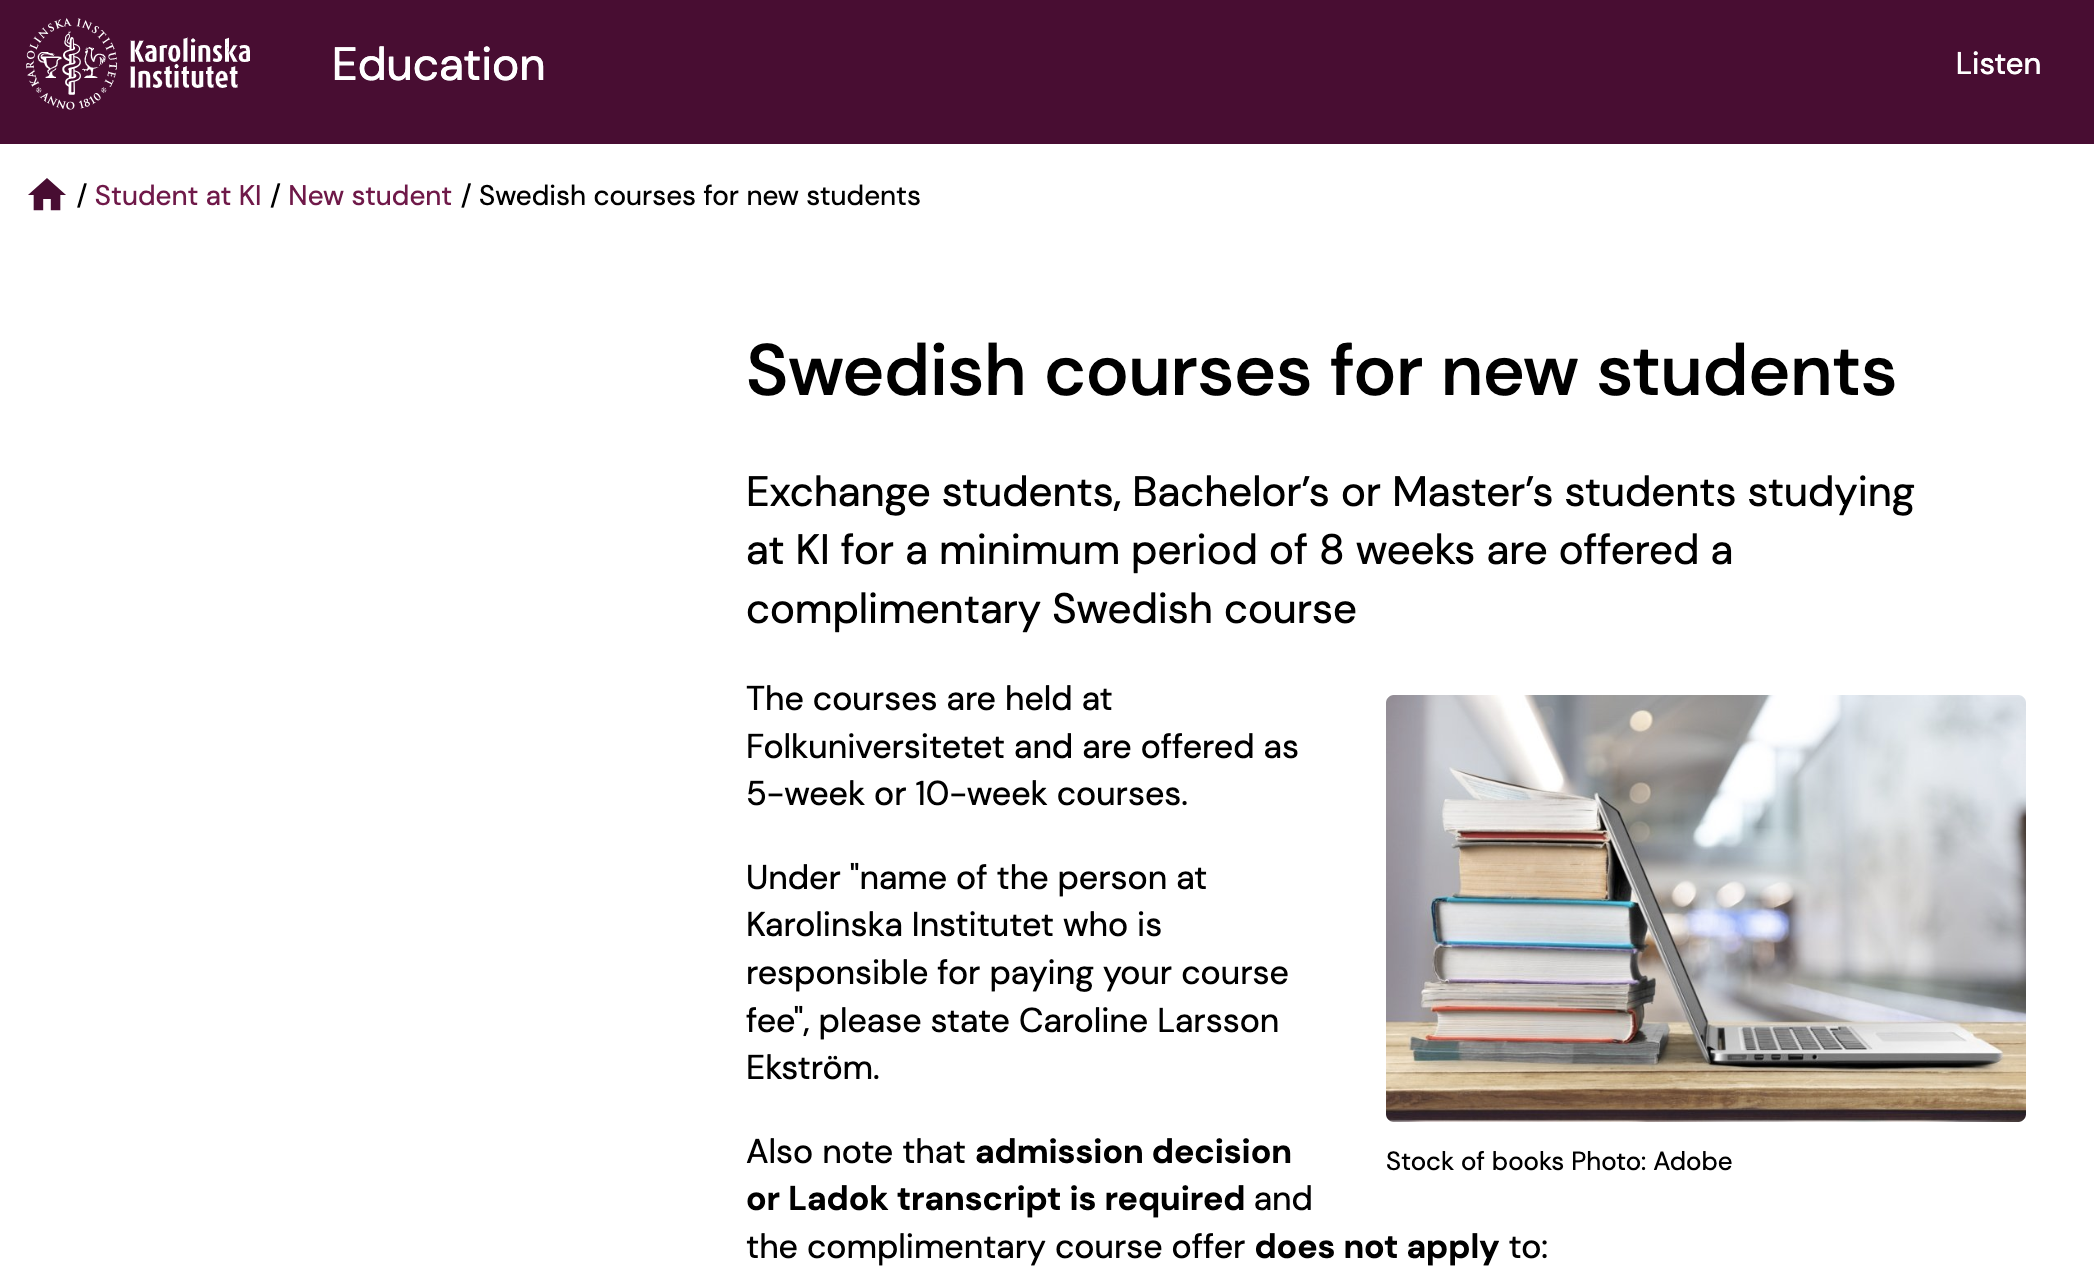Image resolution: width=2094 pixels, height=1288 pixels.
Task: Click the bold words does not apply
Action: pyautogui.click(x=1377, y=1246)
